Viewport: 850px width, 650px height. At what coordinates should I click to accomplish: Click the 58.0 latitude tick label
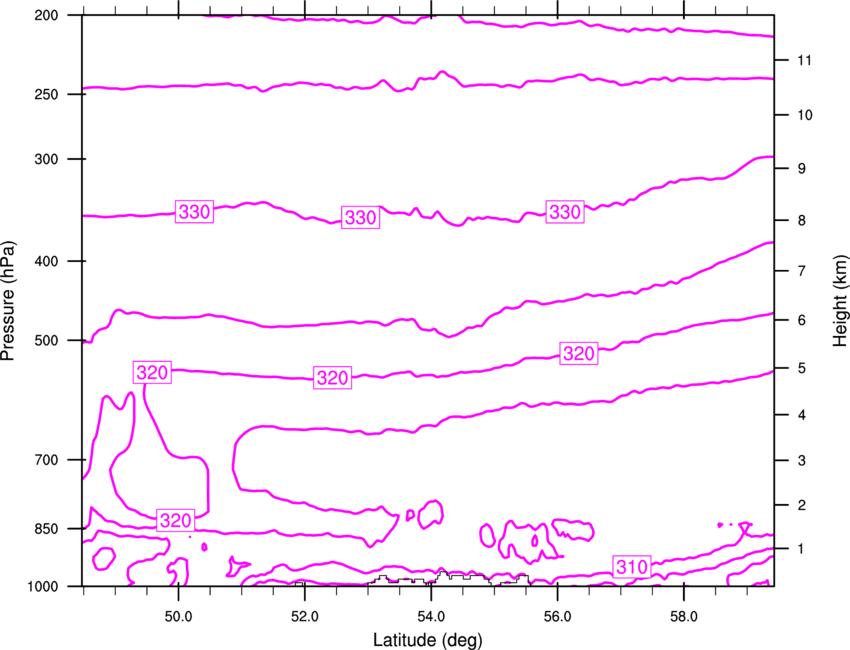point(684,617)
